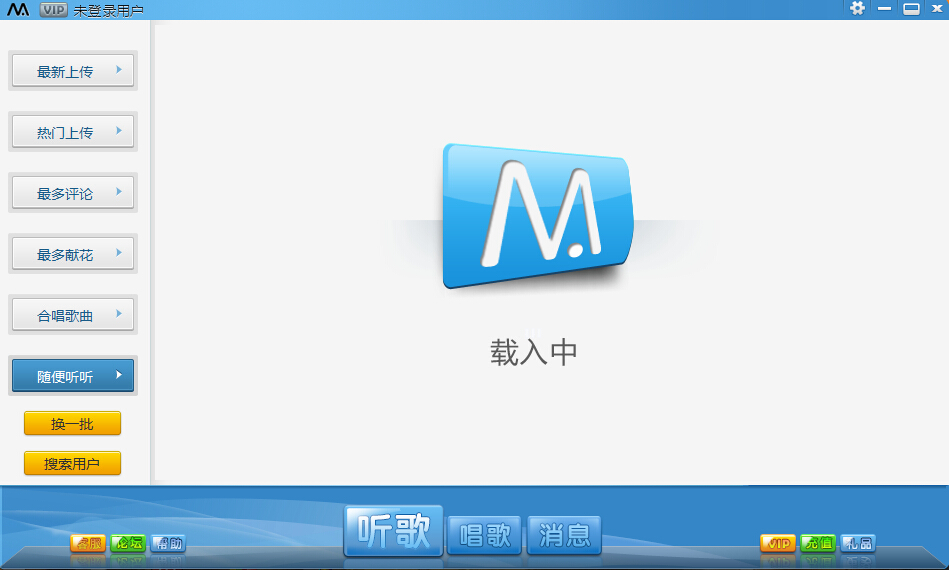This screenshot has height=570, width=949.
Task: Click the 换一批 refresh batch button
Action: (72, 424)
